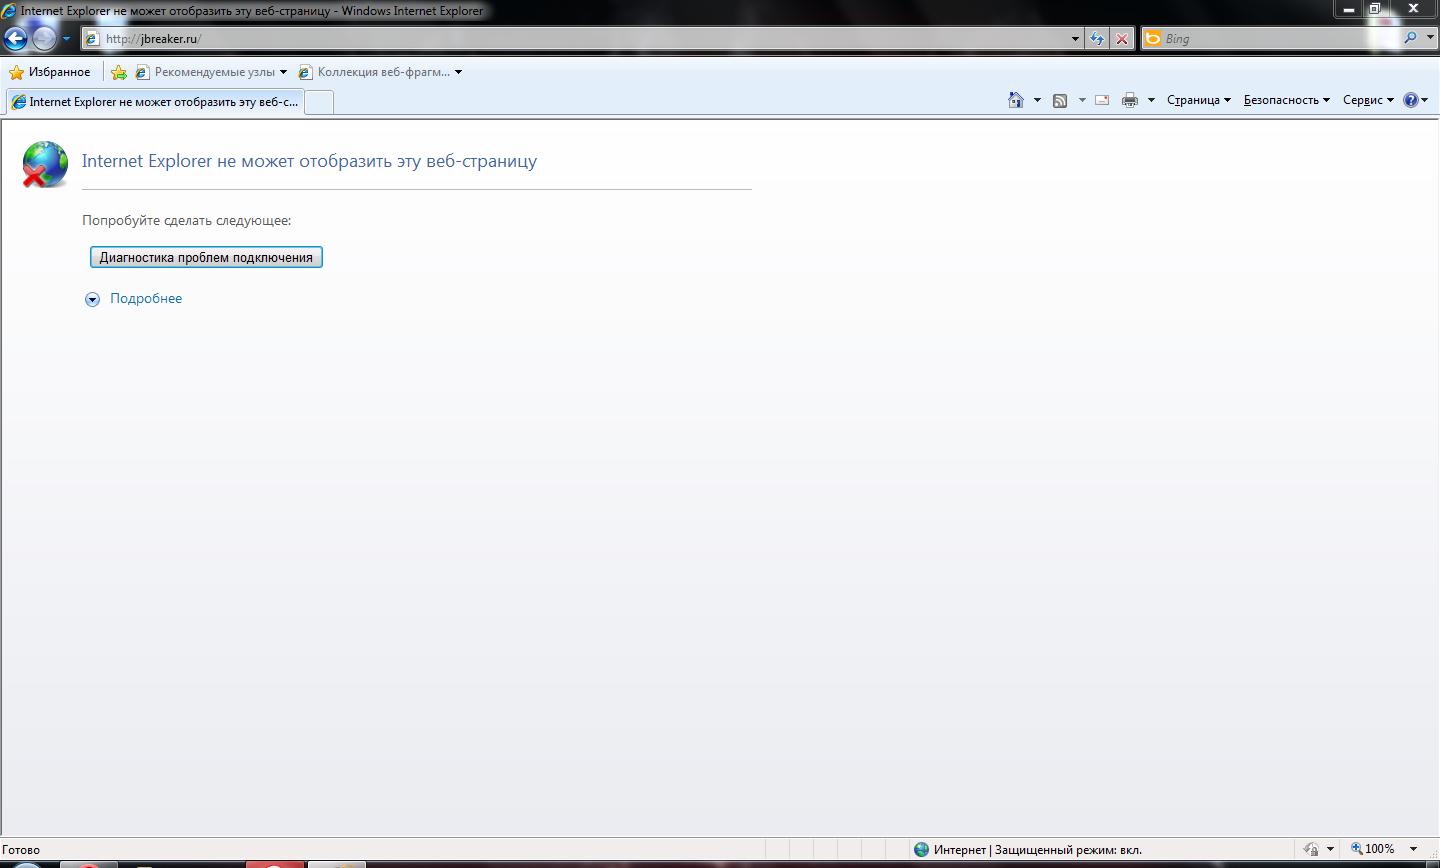Open the recent pages dropdown beside the navigation arrows
Viewport: 1440px width, 868px height.
click(67, 39)
